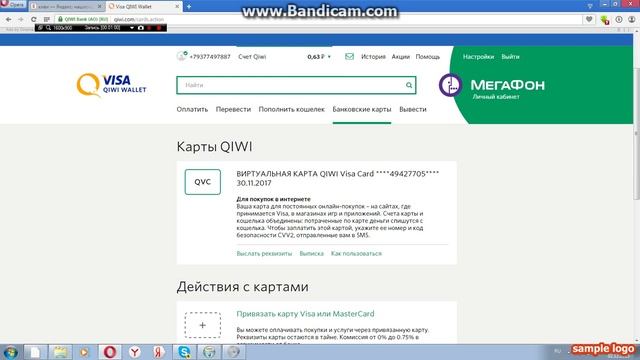This screenshot has width=640, height=360.
Task: Select the Оплатить menu item
Action: click(x=192, y=109)
